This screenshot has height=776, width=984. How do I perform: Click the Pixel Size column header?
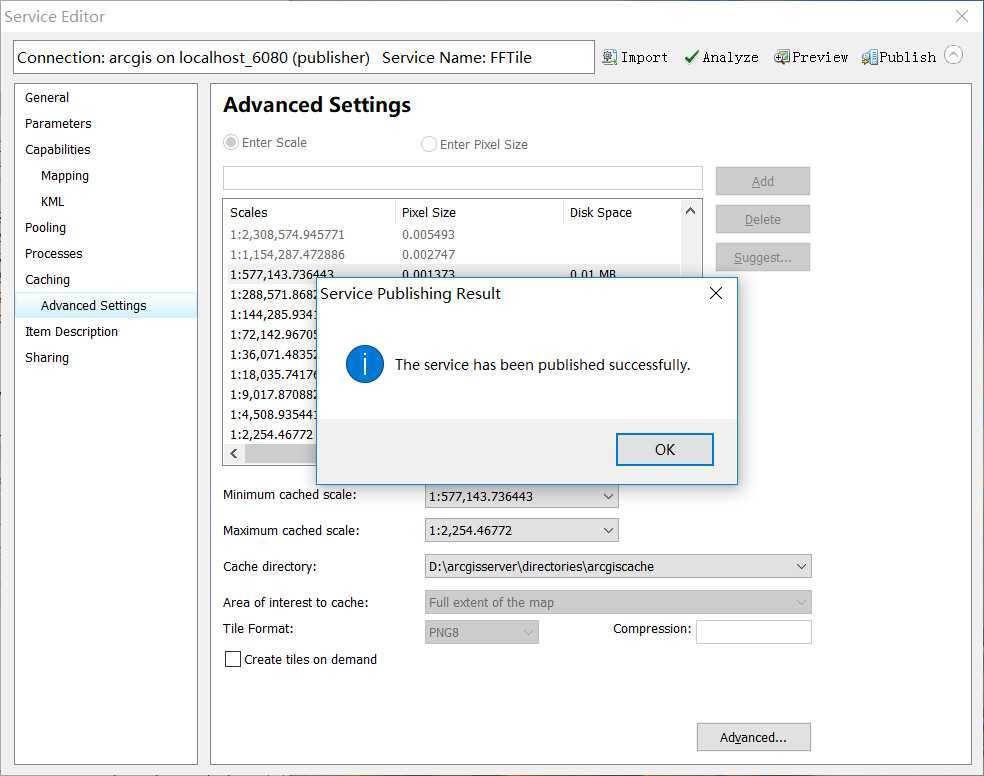[x=479, y=213]
